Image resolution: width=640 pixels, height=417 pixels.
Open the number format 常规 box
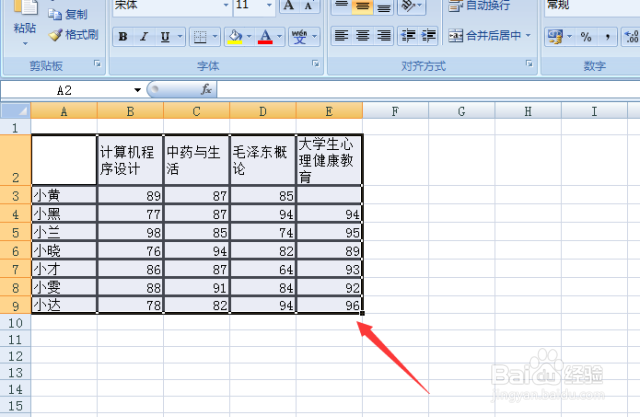(x=592, y=6)
